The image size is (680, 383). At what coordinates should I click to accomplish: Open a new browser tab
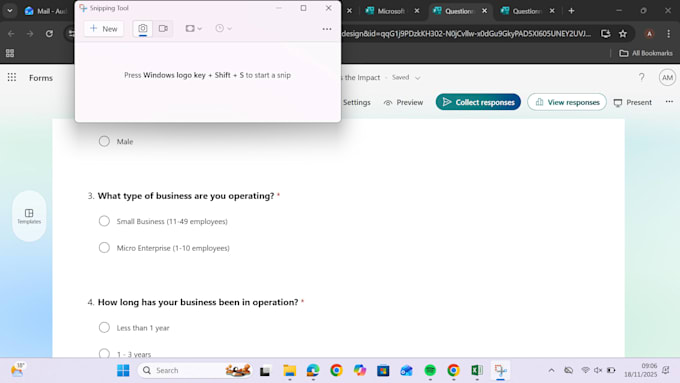(x=572, y=11)
